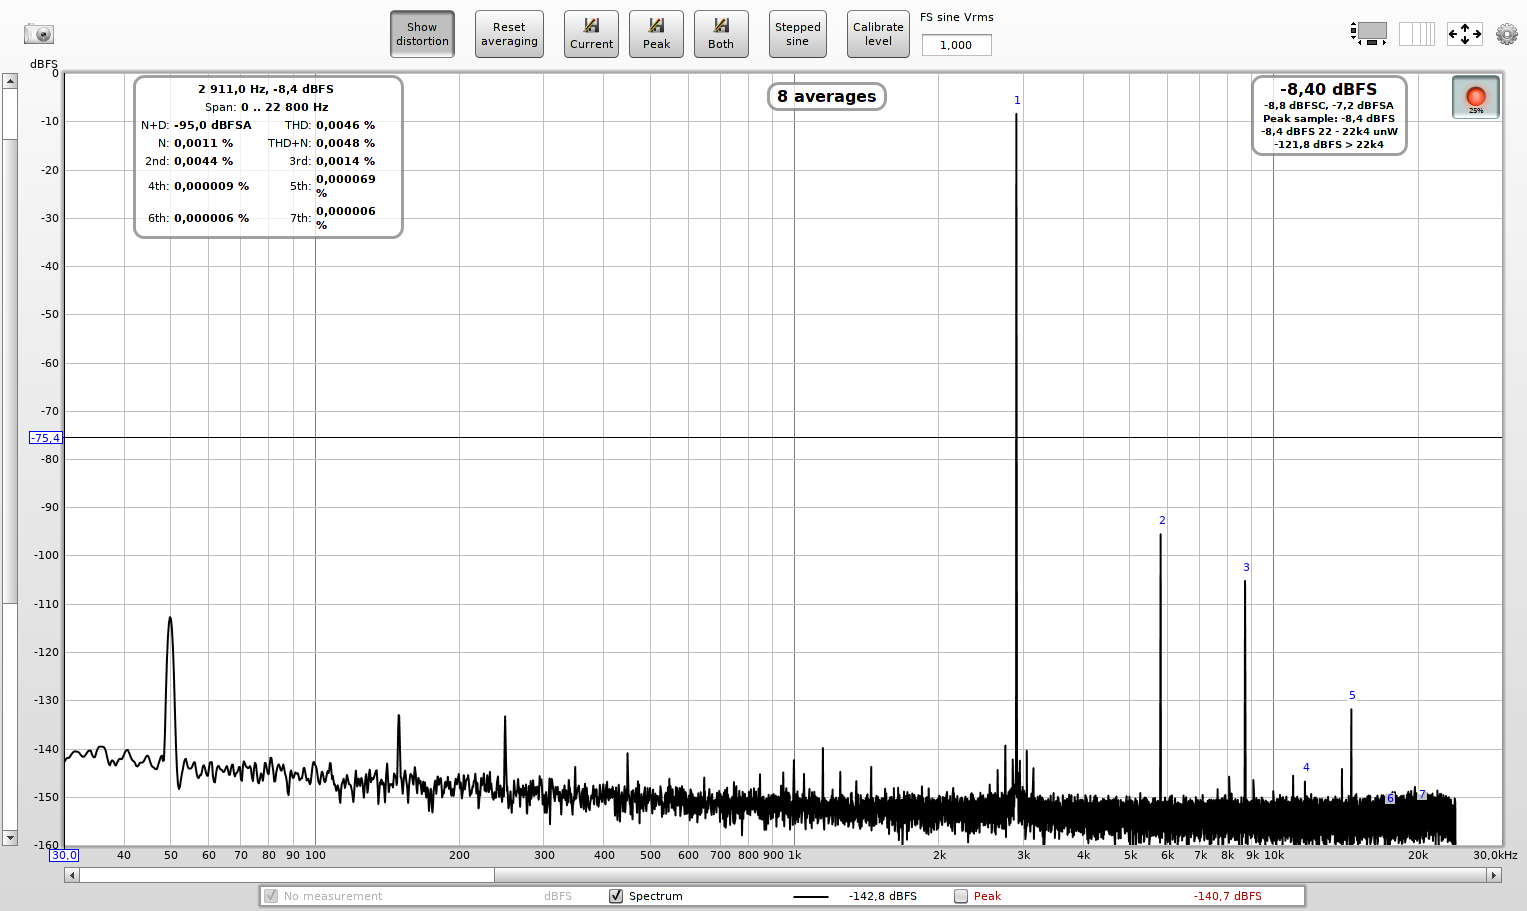Save Both traces as measurements

[x=721, y=34]
